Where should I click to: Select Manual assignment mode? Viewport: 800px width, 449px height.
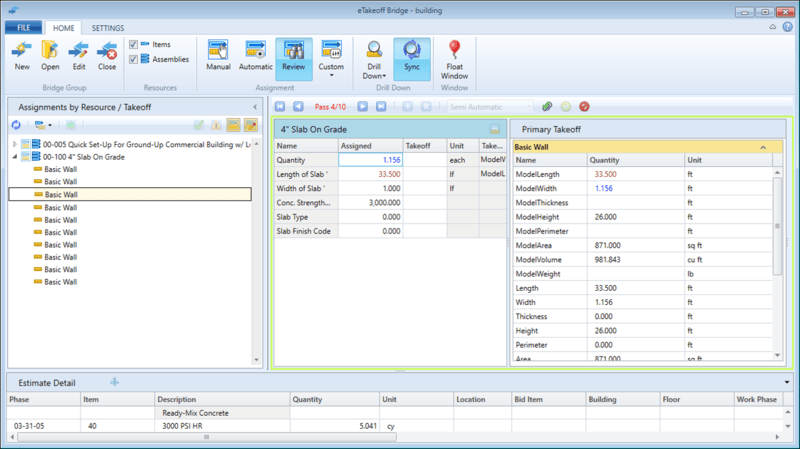(218, 56)
